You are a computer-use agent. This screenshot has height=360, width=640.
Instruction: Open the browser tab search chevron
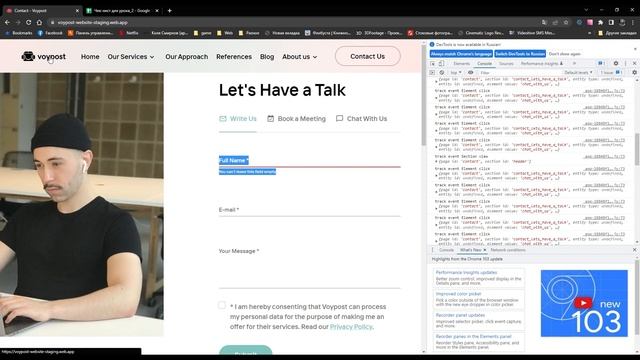[586, 10]
